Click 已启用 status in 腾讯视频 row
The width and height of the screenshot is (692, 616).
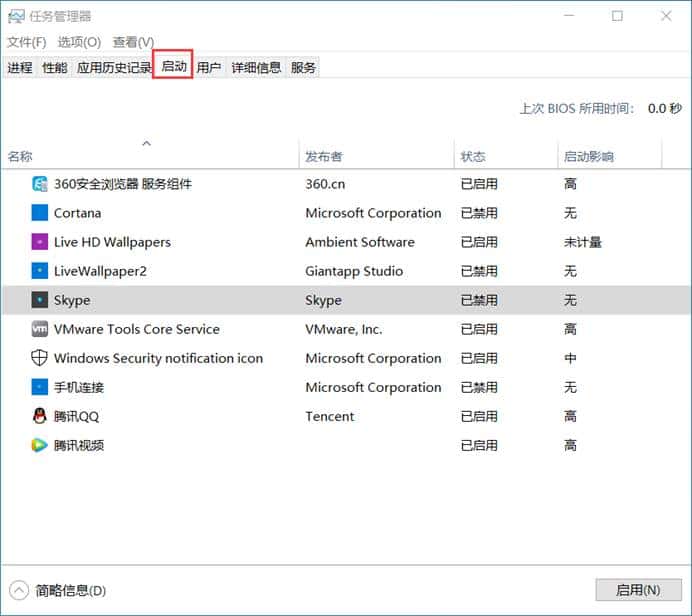(479, 446)
